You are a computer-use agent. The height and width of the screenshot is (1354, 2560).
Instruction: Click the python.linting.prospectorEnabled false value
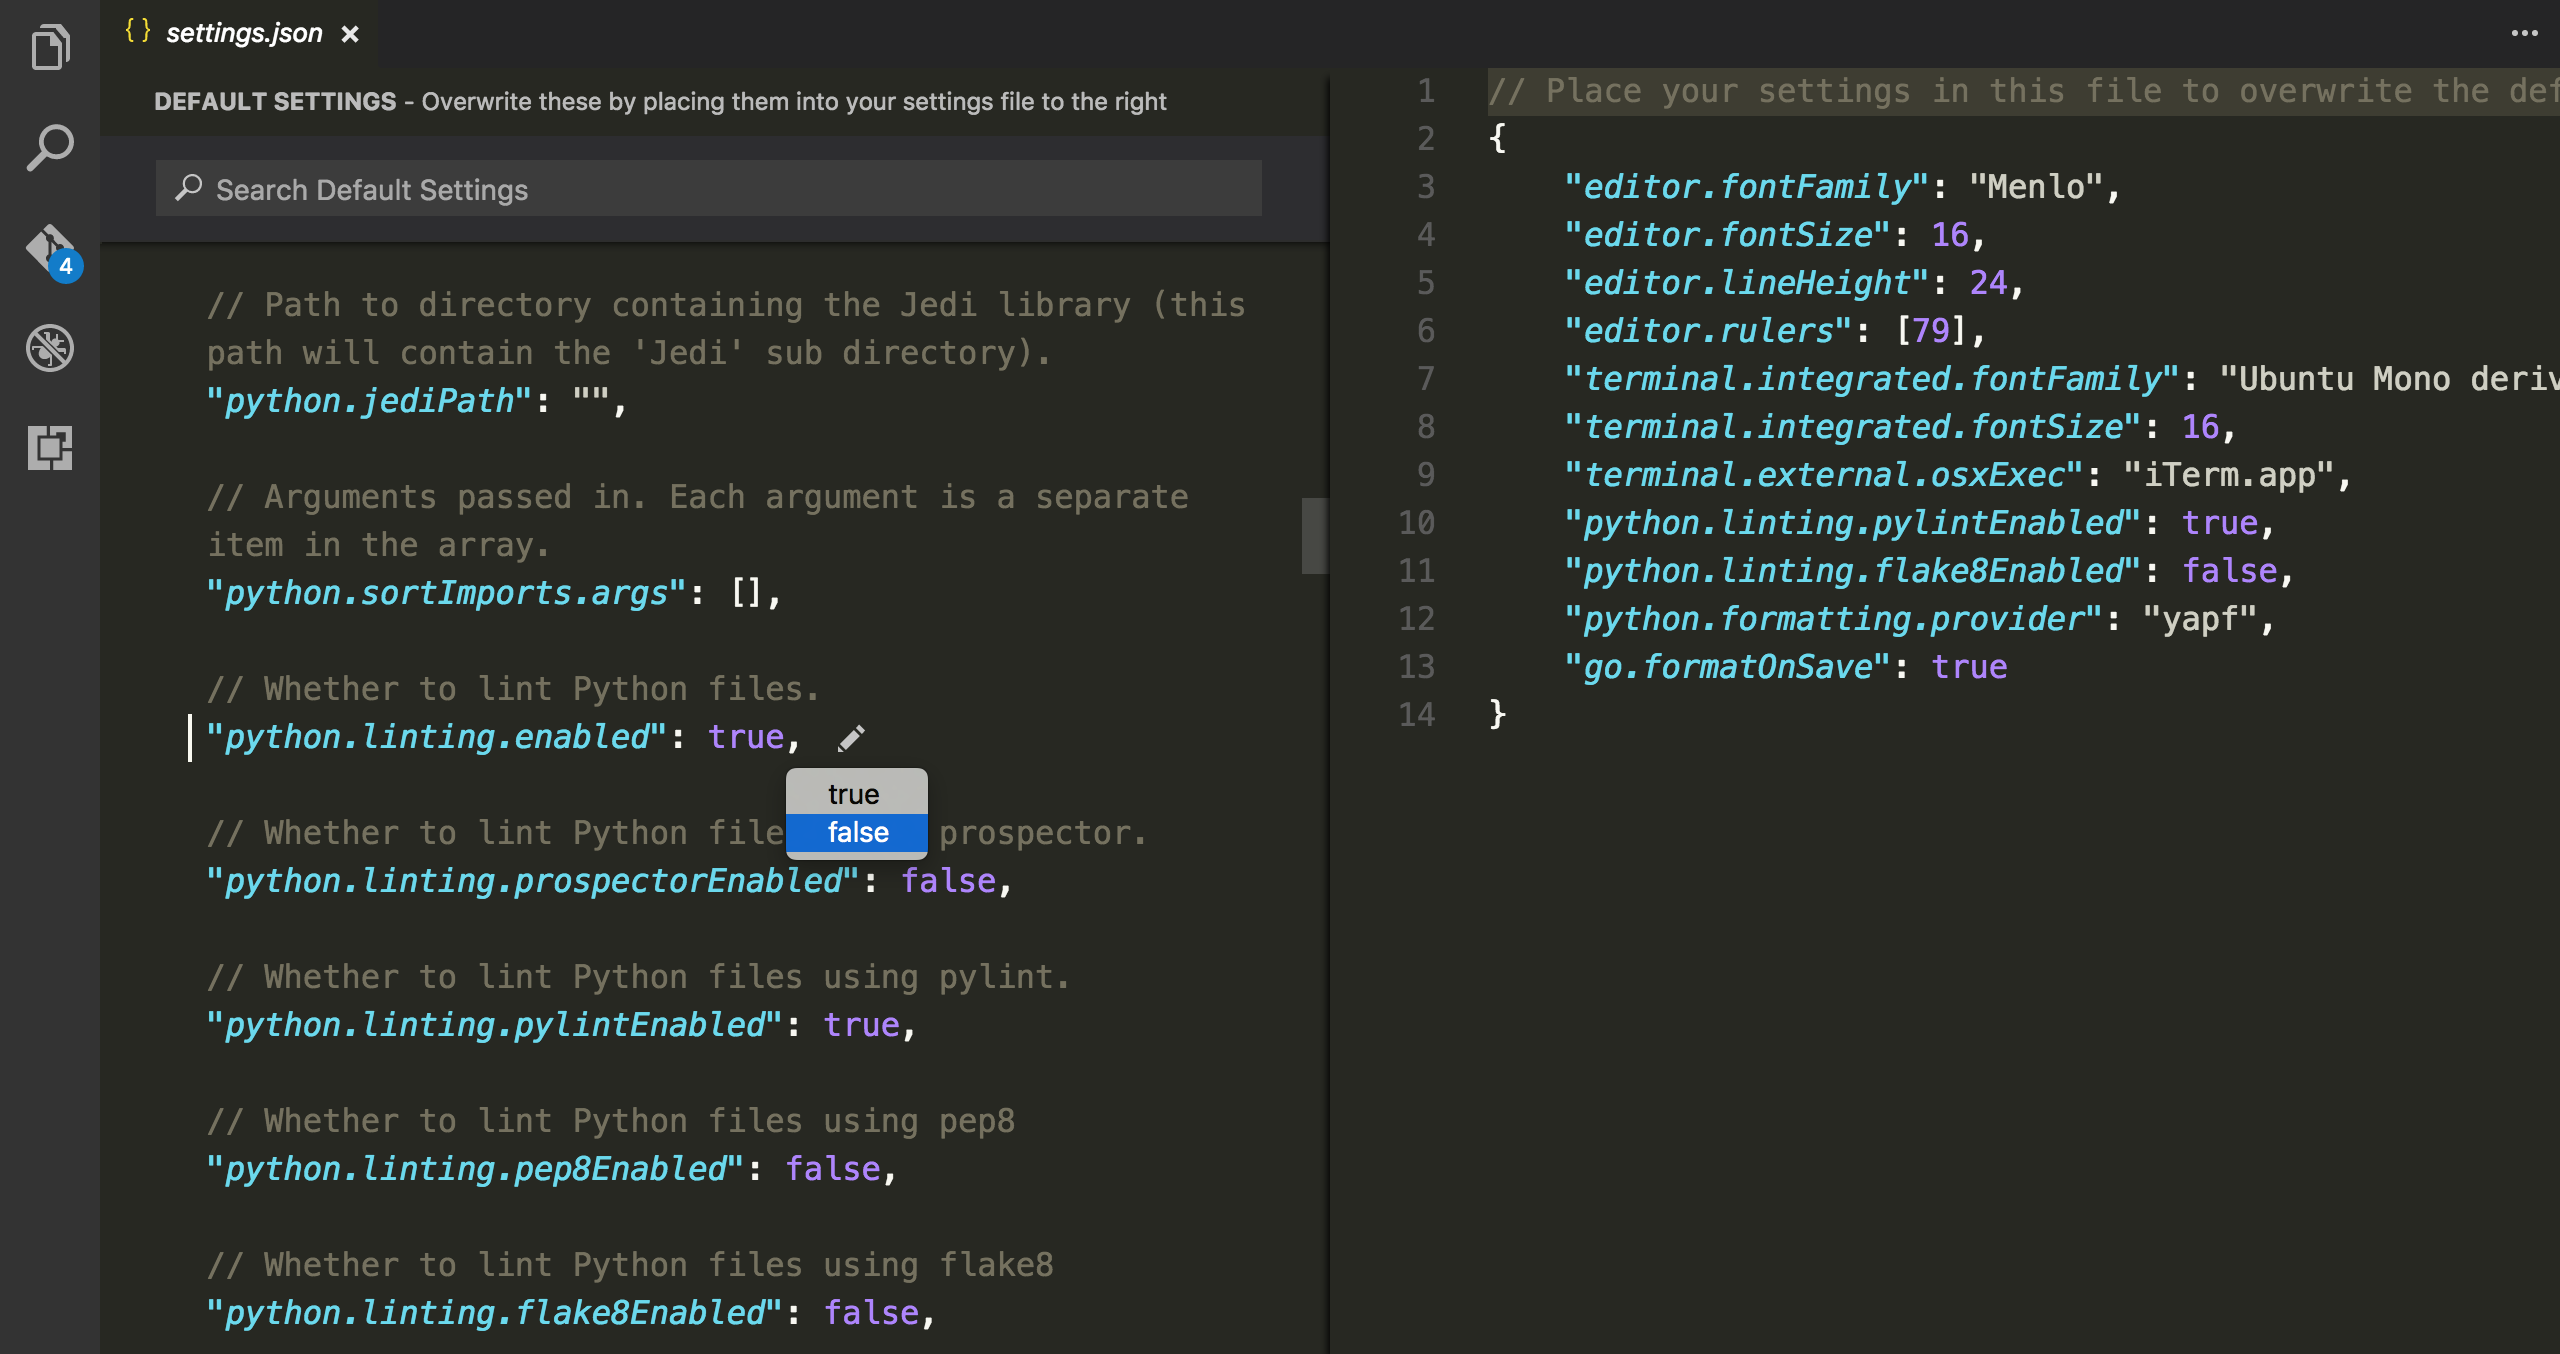(x=948, y=881)
